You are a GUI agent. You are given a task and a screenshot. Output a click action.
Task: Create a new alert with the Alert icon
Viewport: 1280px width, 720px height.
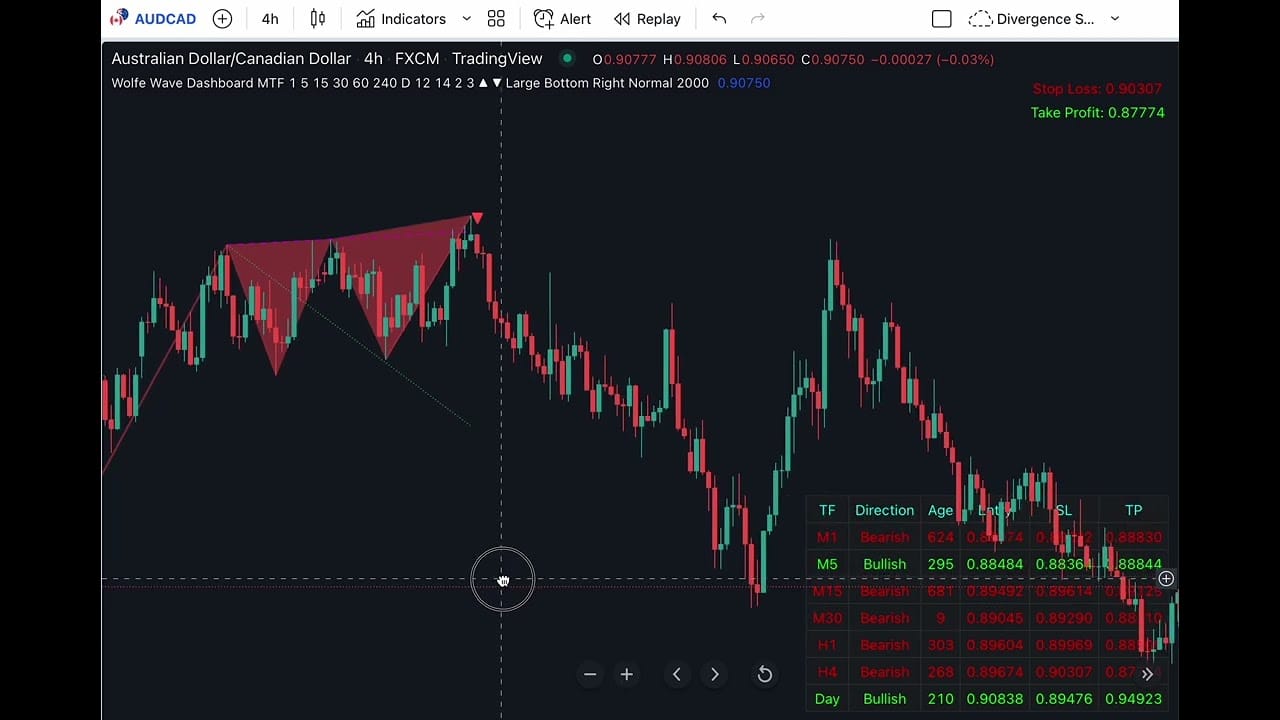point(562,18)
